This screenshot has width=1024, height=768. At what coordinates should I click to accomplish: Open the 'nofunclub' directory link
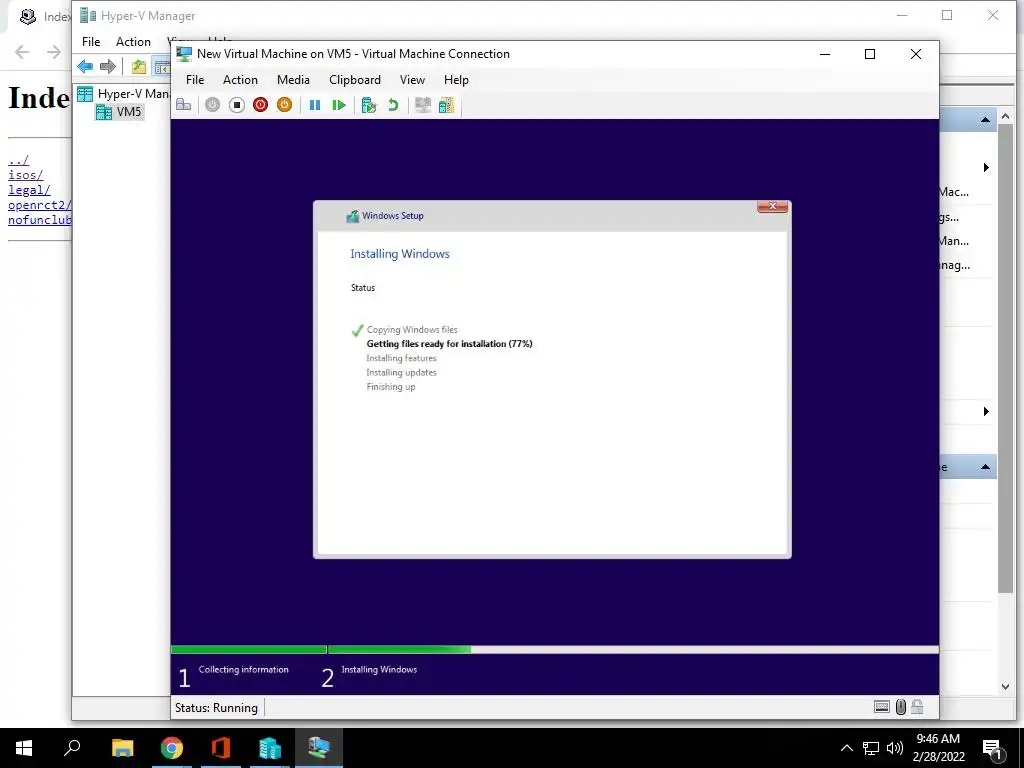pyautogui.click(x=40, y=220)
